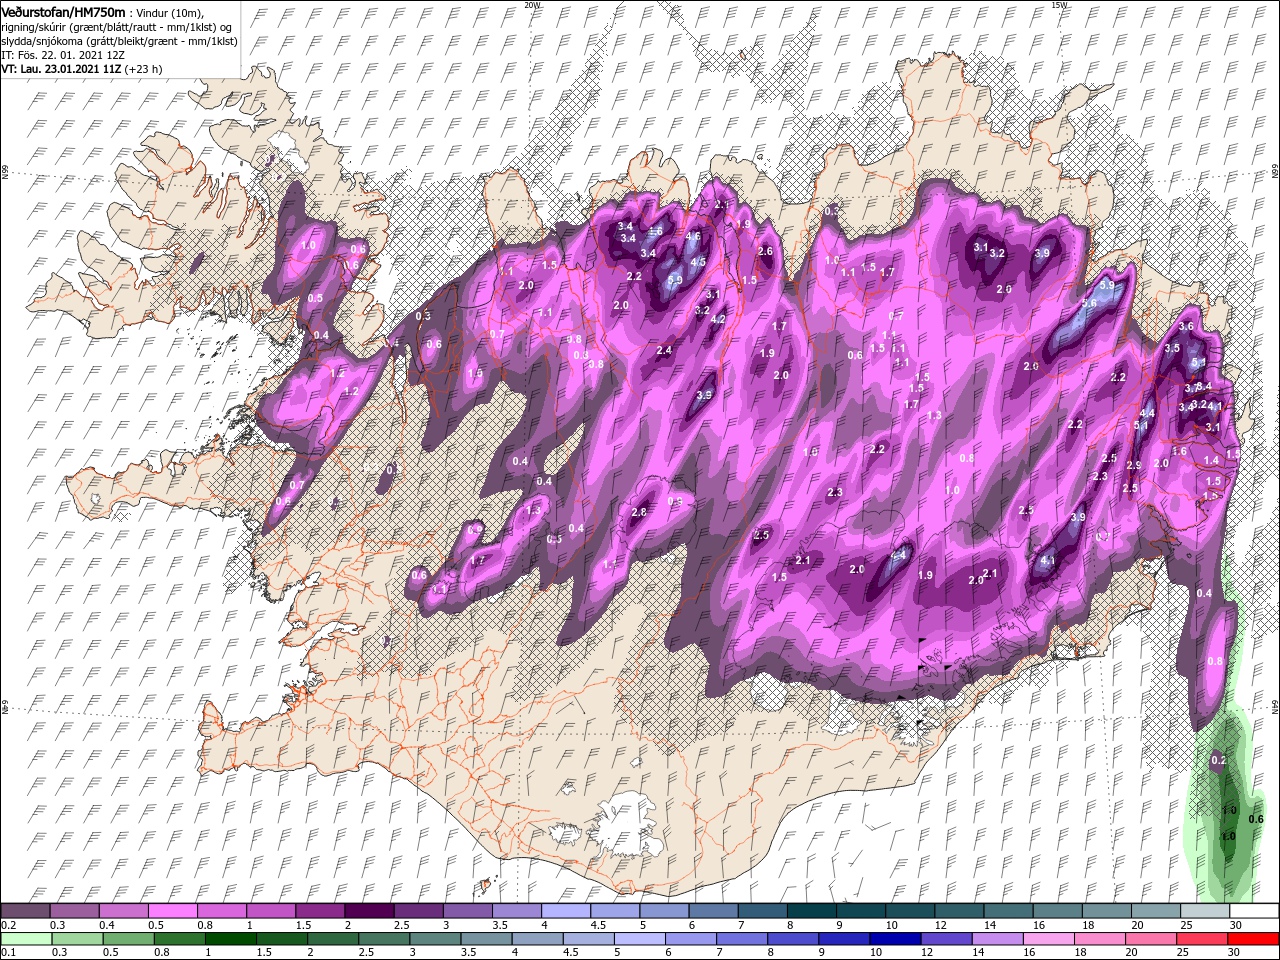
Task: Click the bright red bottom-row swatch labeled 30
Action: [1254, 939]
